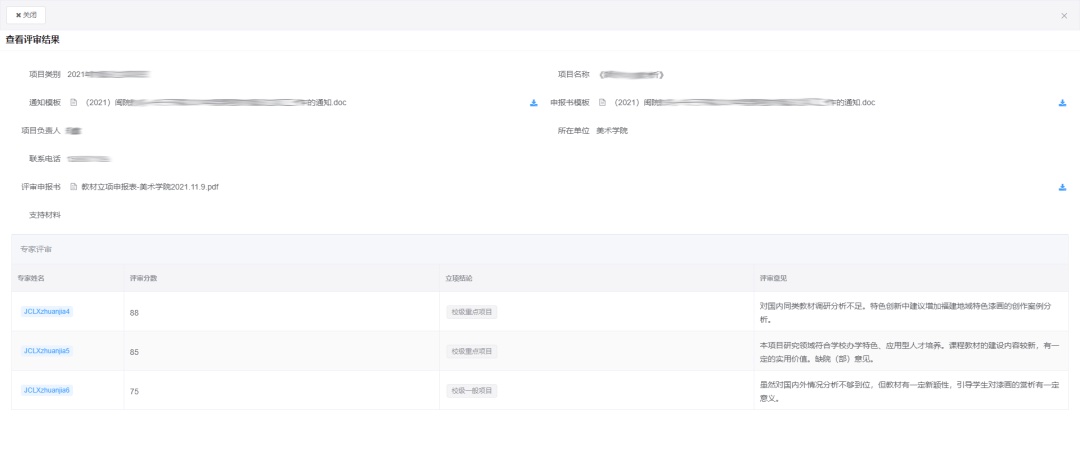The image size is (1080, 450).
Task: Click the 评审分数 column header
Action: (x=143, y=277)
